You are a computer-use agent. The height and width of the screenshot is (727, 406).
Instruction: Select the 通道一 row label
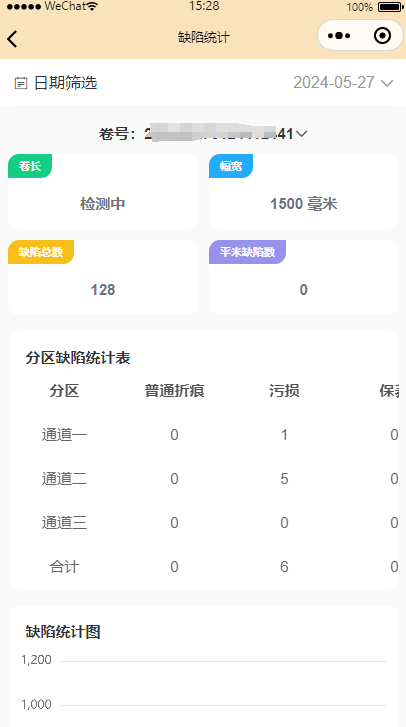tap(64, 435)
